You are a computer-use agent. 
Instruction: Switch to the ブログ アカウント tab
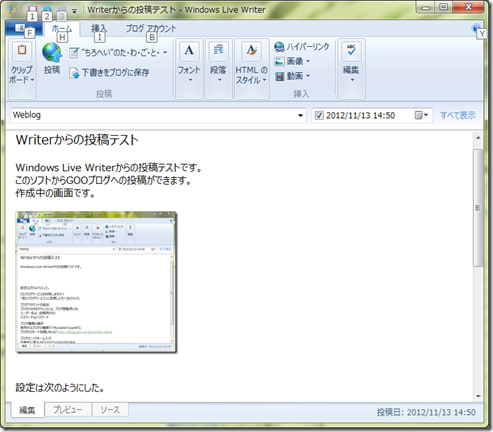pos(151,29)
